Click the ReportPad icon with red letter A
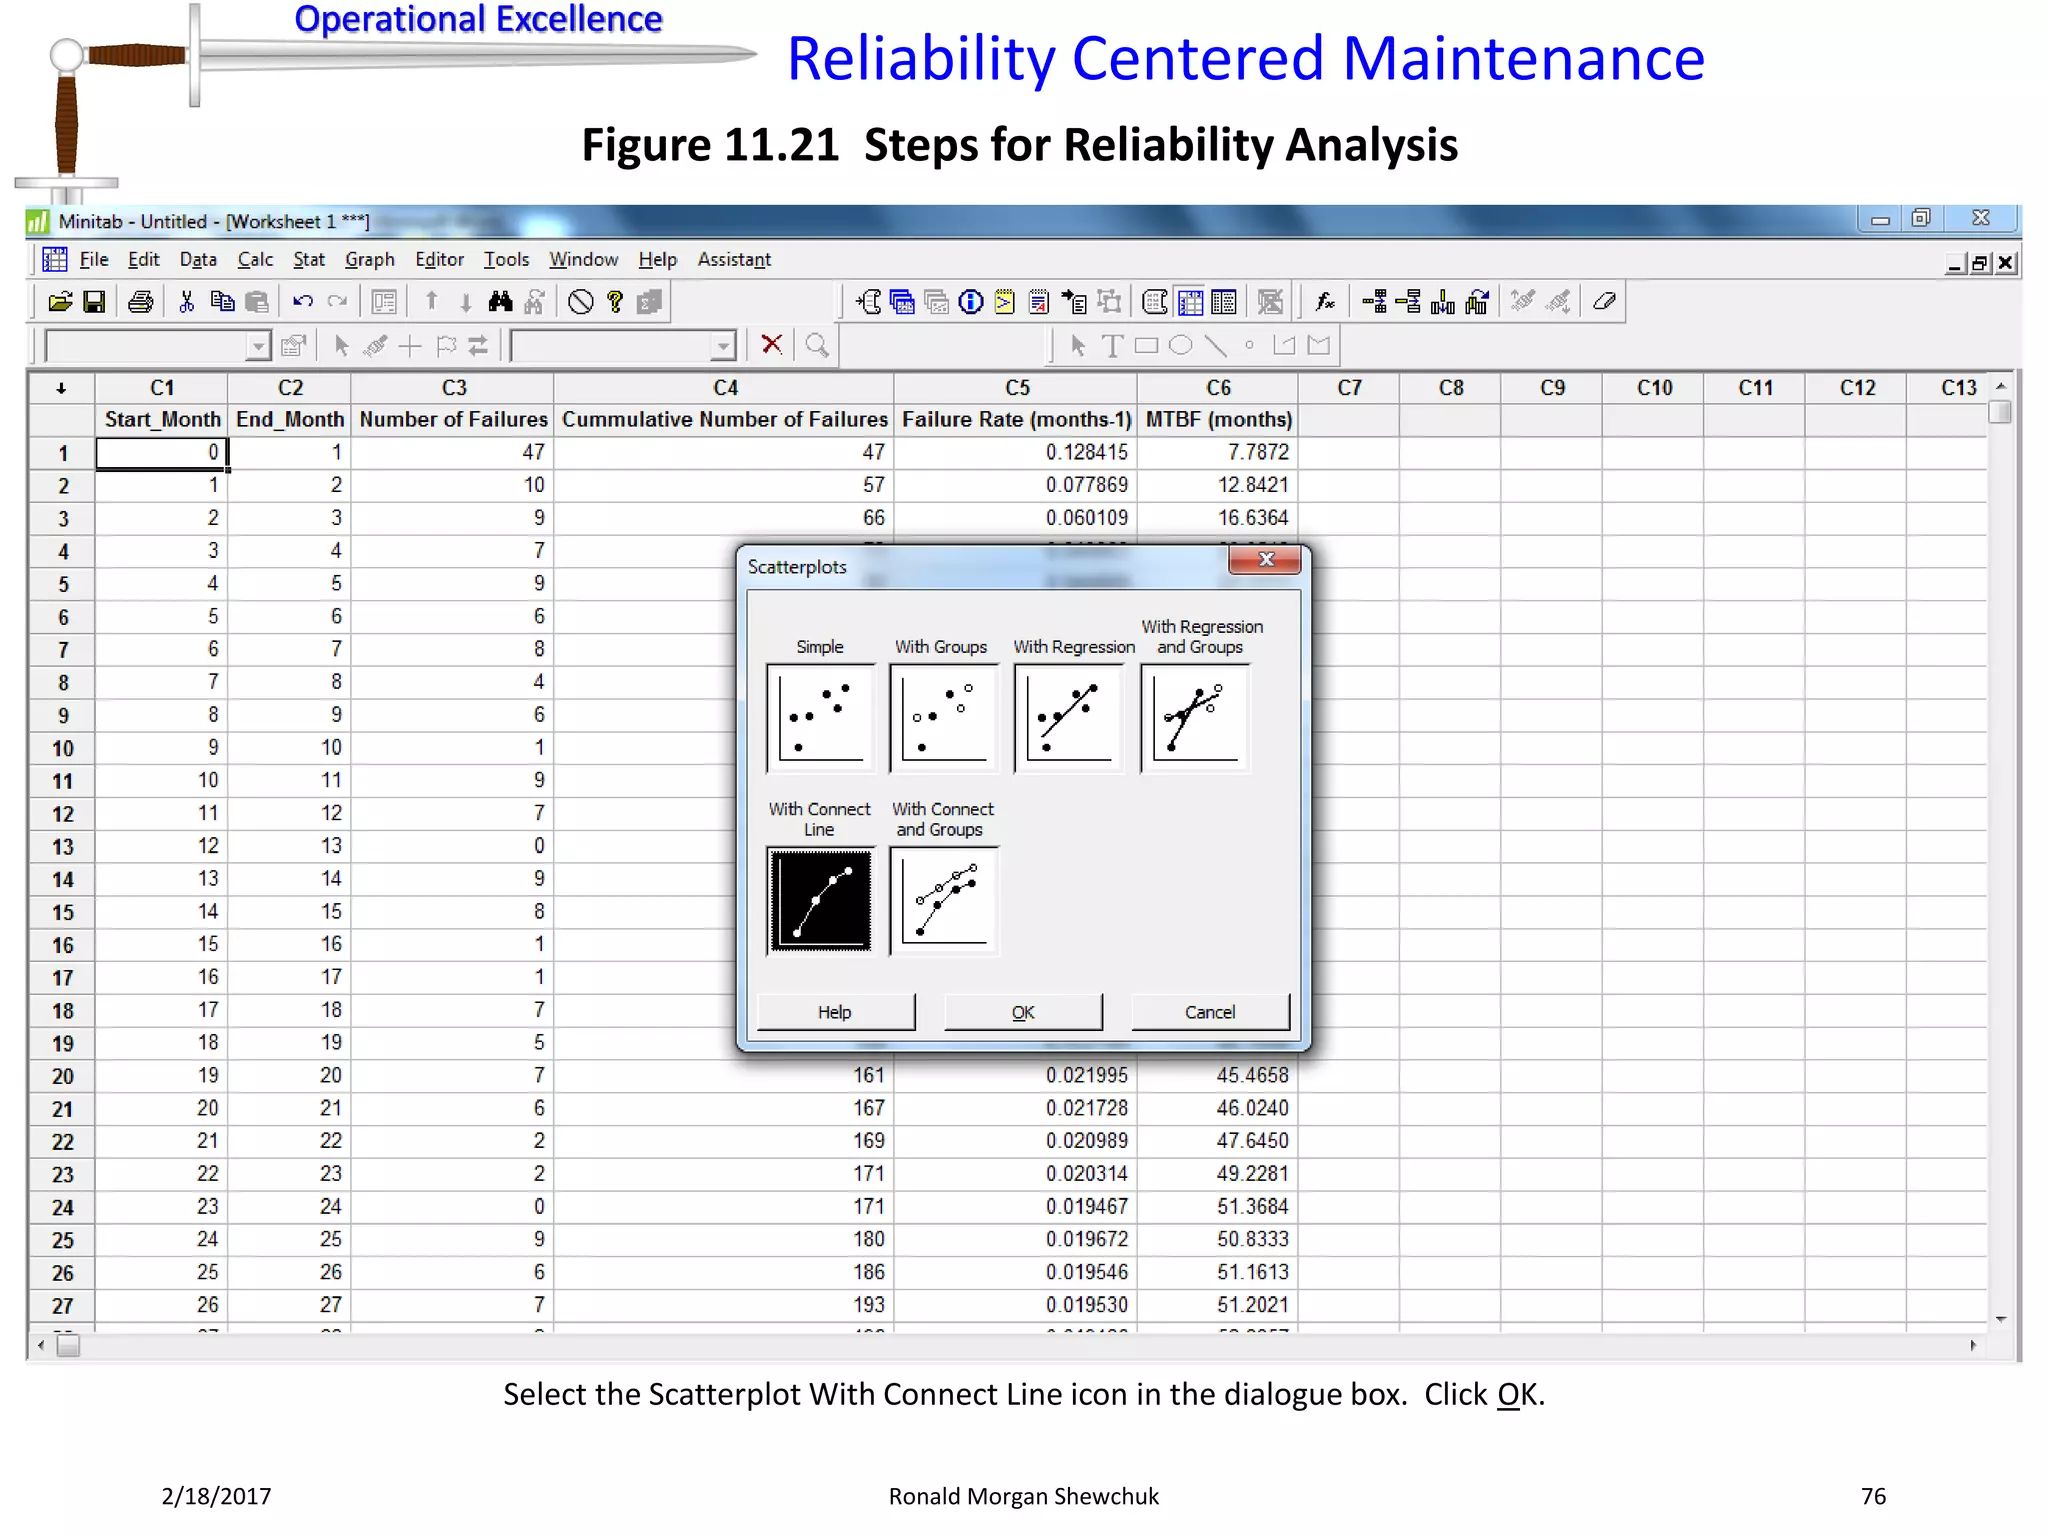Screen dimensions: 2048x1536 point(1039,302)
